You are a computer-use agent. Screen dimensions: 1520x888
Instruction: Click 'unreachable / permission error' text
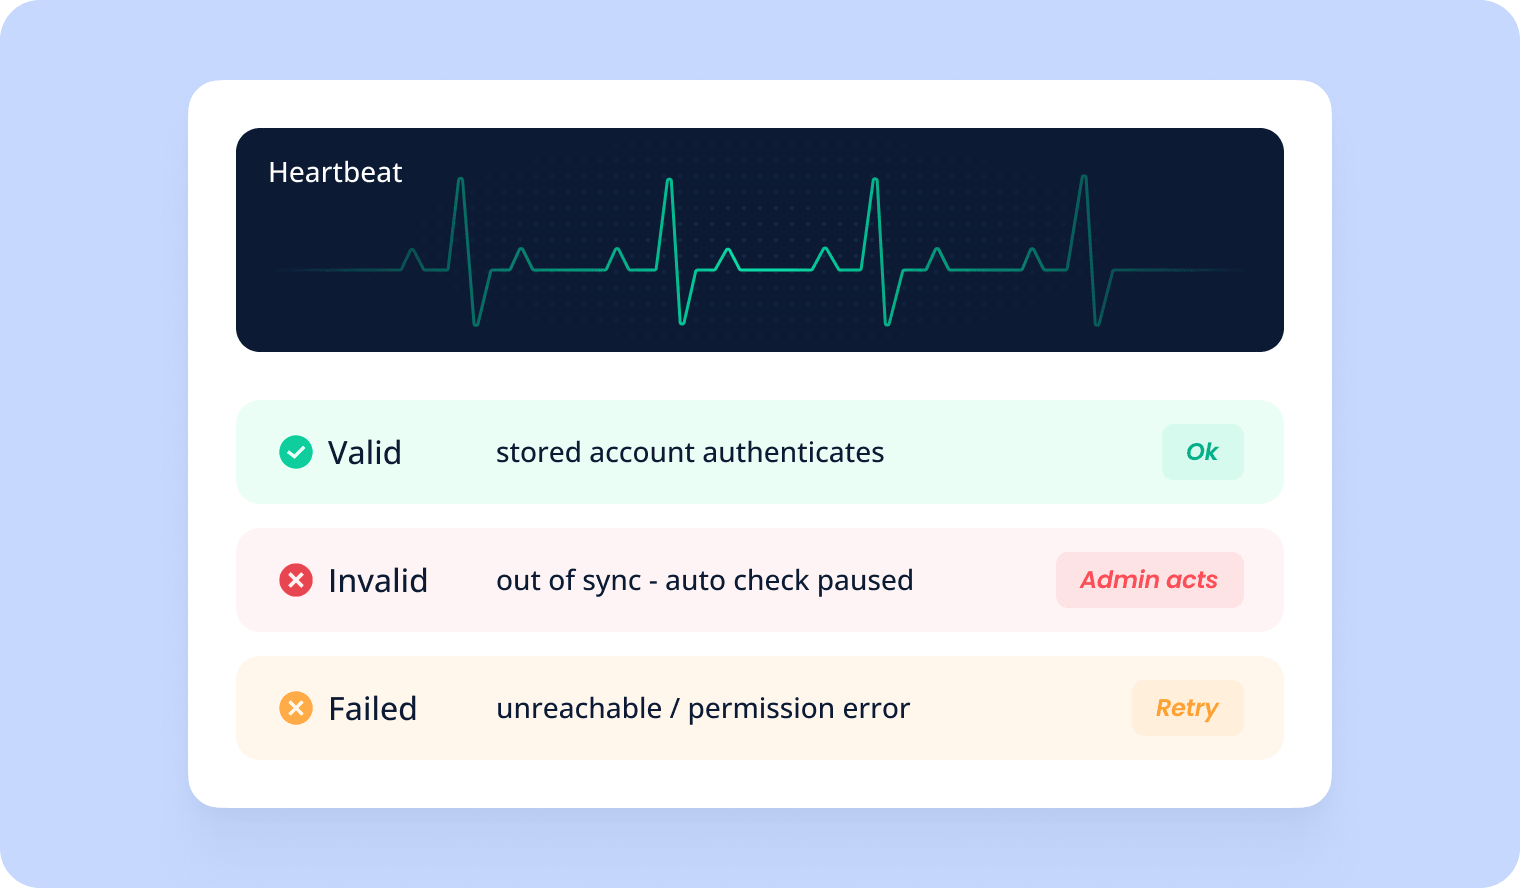[703, 708]
